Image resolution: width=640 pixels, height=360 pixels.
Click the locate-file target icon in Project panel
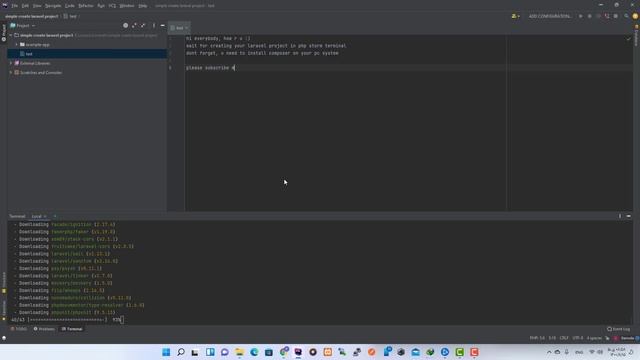point(125,26)
